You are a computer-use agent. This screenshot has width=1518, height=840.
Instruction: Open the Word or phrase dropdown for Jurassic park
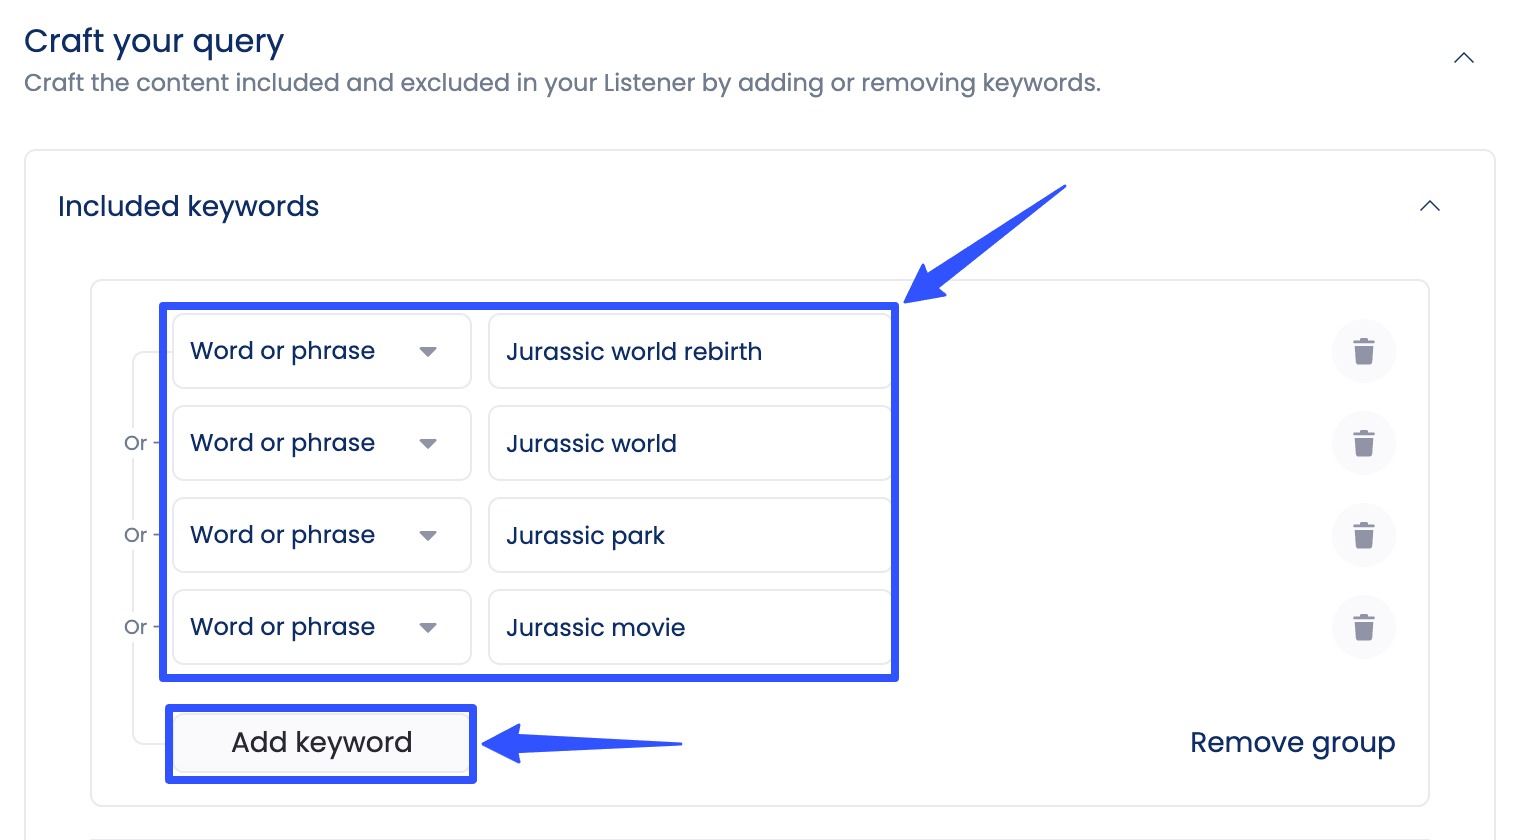point(320,535)
